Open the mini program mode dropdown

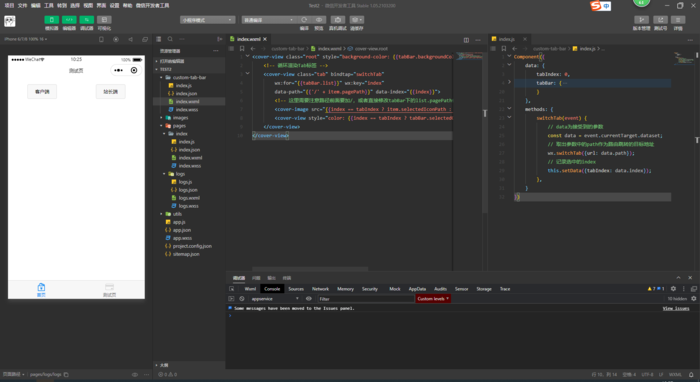(x=207, y=20)
